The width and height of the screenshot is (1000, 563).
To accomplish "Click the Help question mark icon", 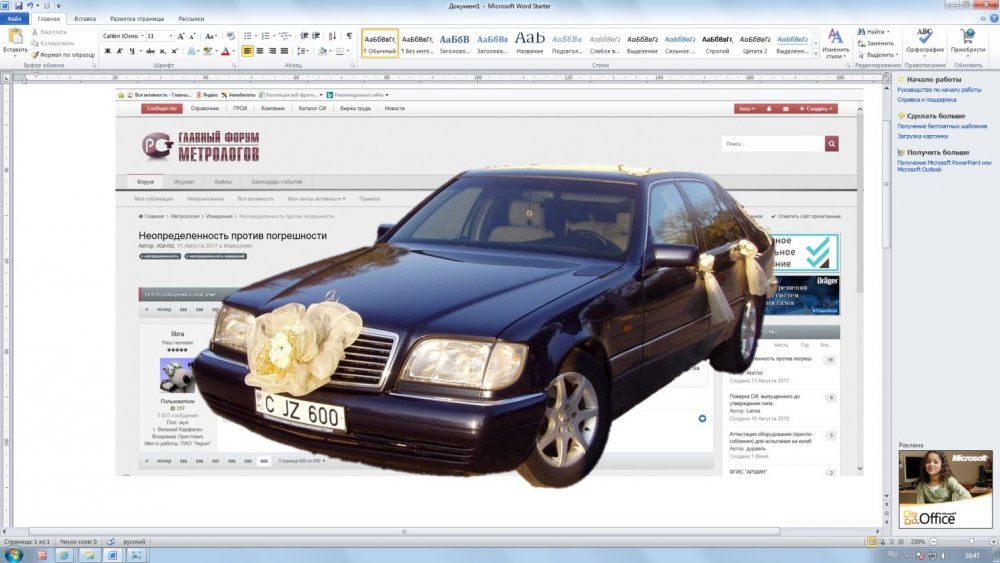I will click(x=992, y=18).
